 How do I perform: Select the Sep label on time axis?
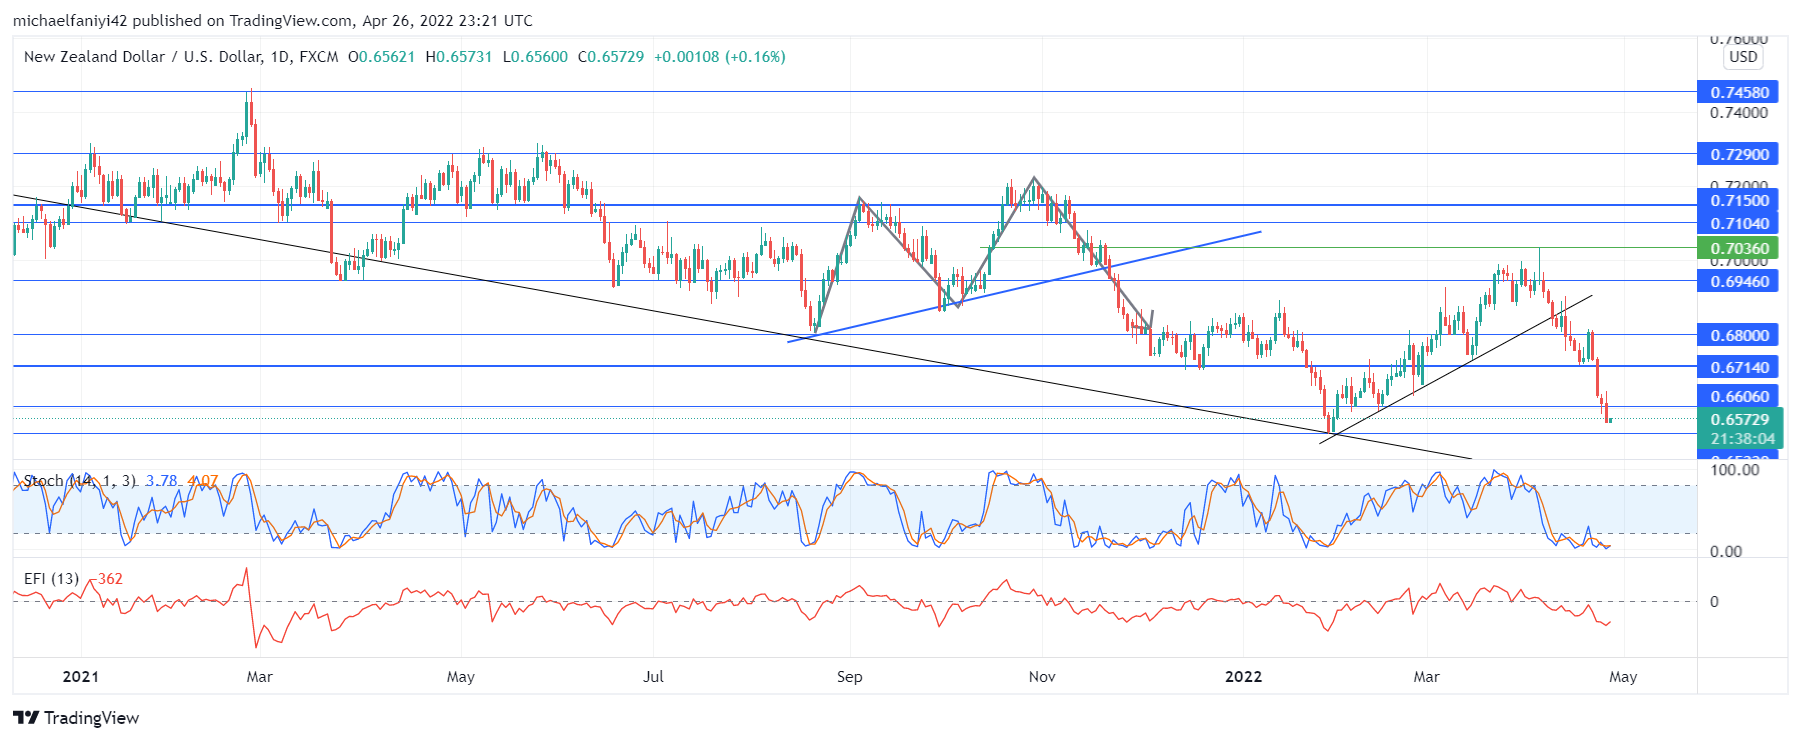849,677
